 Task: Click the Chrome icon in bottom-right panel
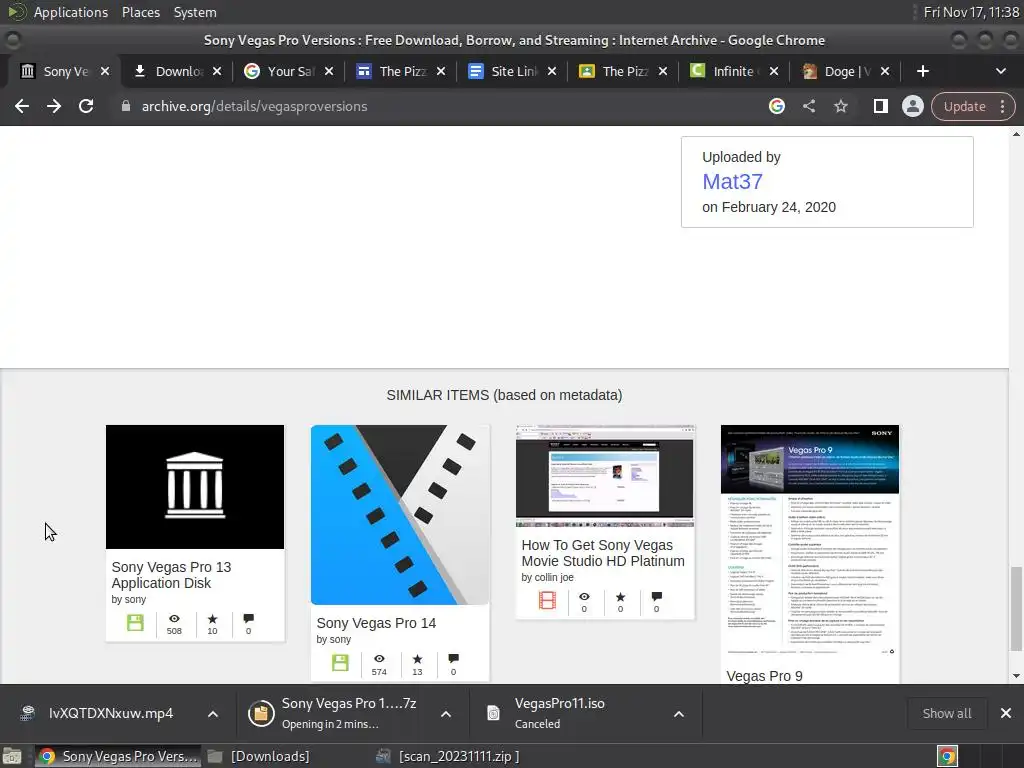948,756
